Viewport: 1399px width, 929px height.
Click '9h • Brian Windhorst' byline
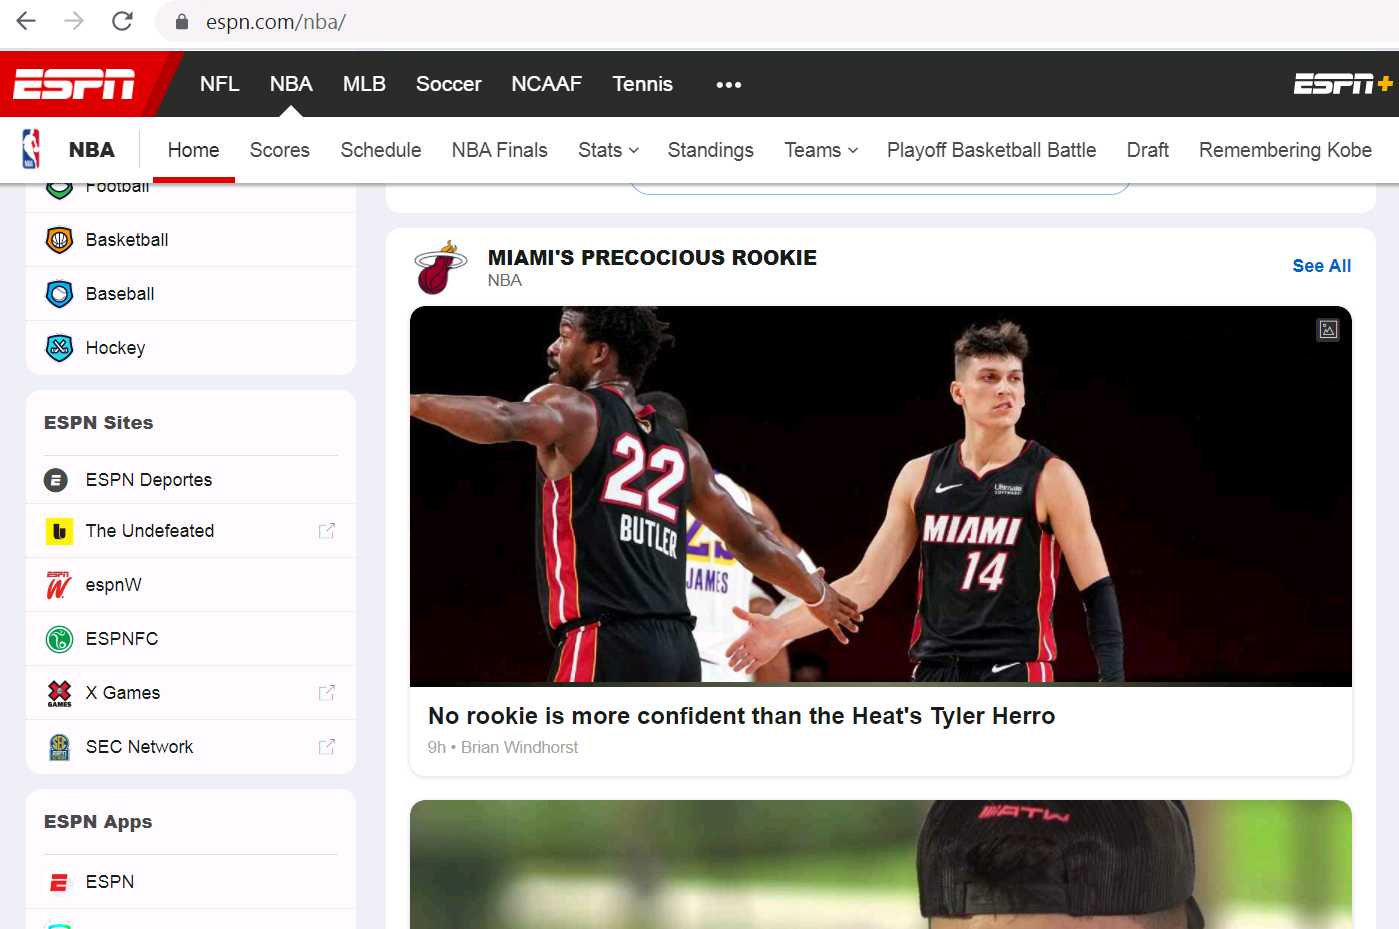pos(502,747)
